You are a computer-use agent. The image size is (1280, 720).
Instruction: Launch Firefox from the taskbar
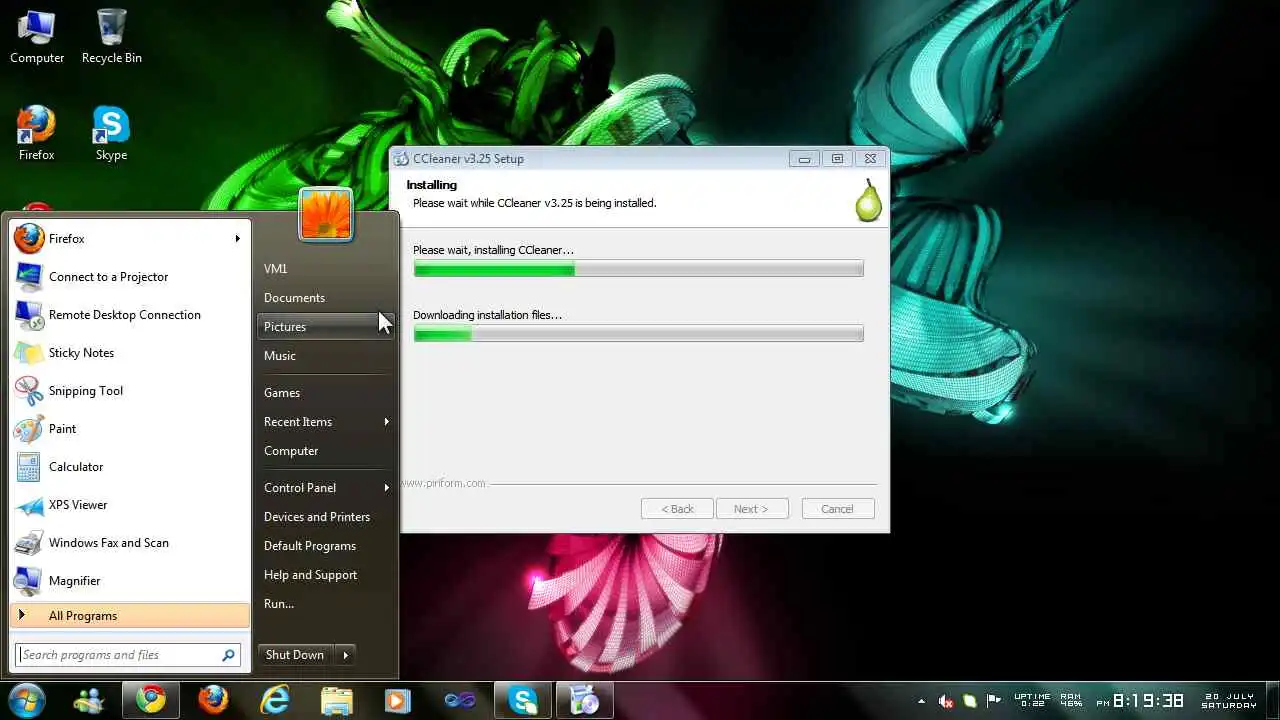[x=213, y=700]
